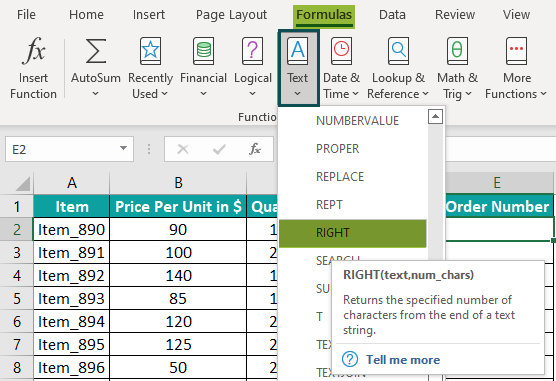Click the function list scroll up arrow
556x381 pixels.
(435, 116)
